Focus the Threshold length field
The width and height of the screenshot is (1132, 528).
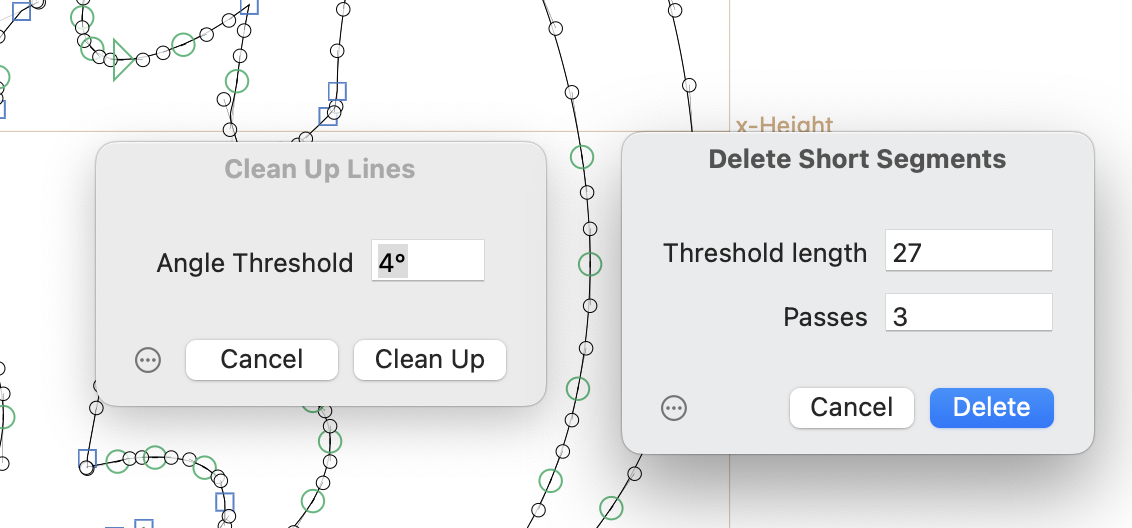click(x=968, y=252)
